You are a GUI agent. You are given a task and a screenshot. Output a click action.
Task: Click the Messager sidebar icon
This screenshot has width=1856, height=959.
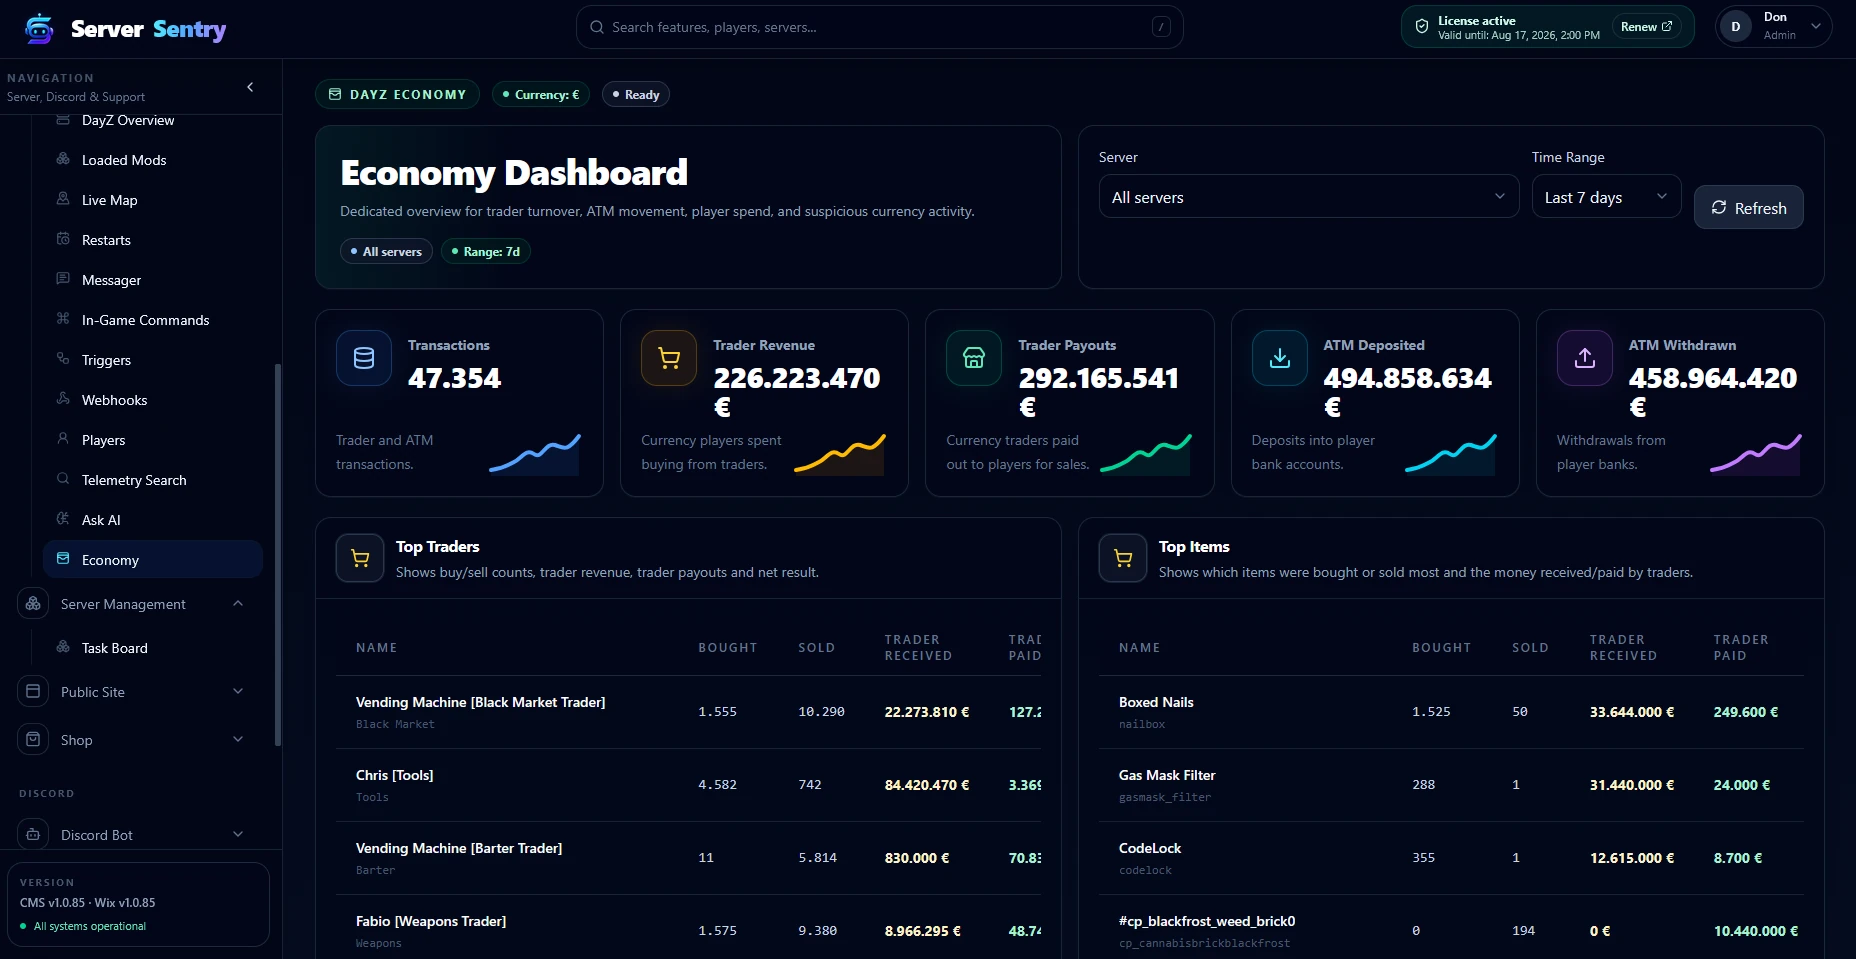coord(63,279)
